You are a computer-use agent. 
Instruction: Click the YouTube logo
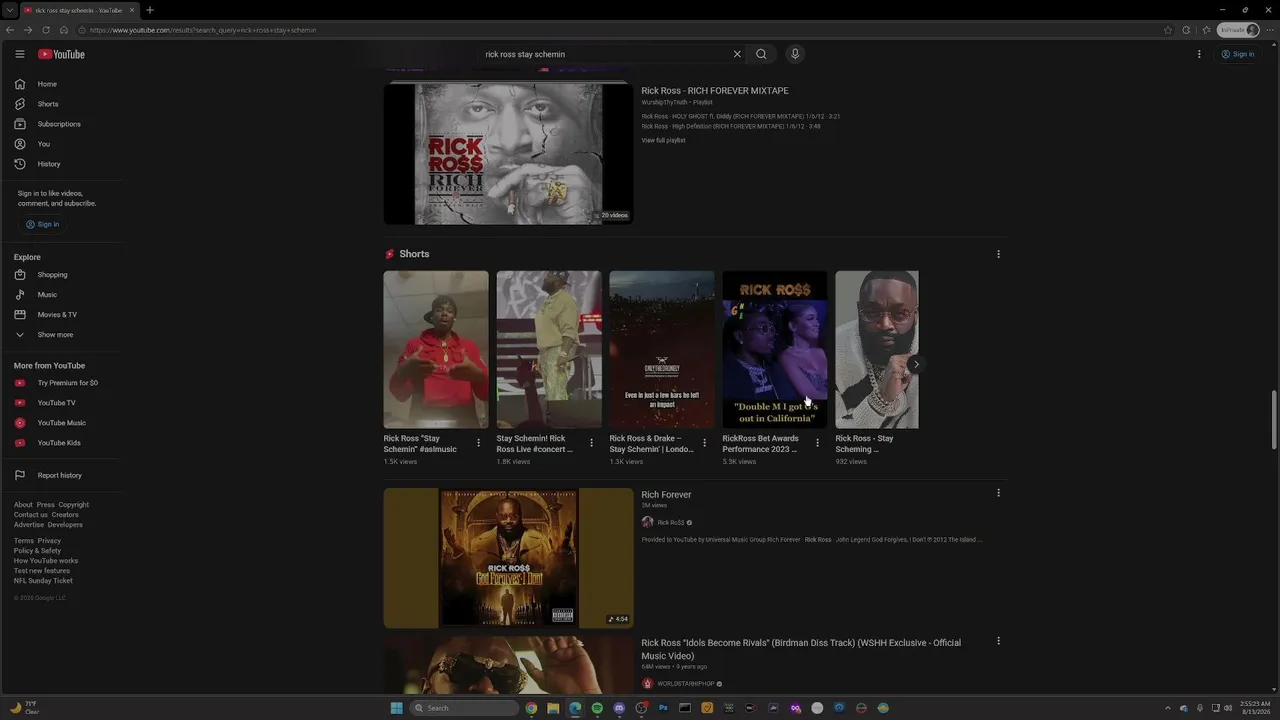click(62, 54)
